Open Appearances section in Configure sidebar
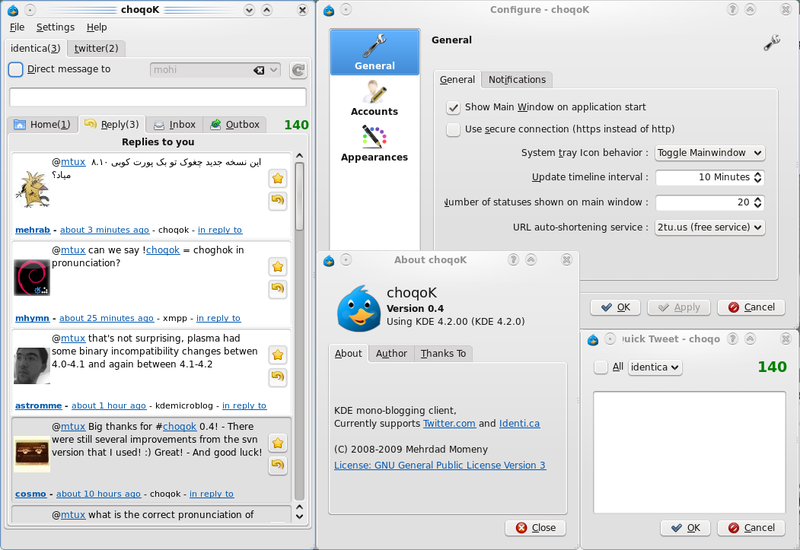The height and width of the screenshot is (550, 800). (374, 143)
